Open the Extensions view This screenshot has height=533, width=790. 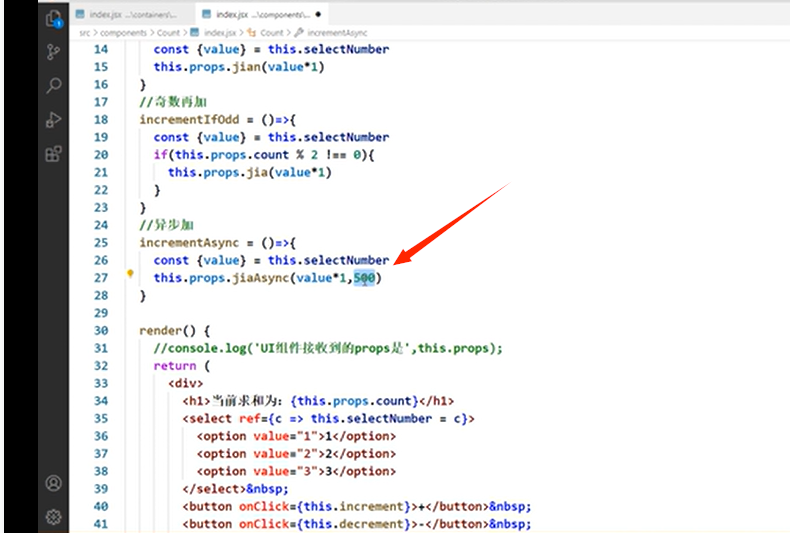click(53, 153)
